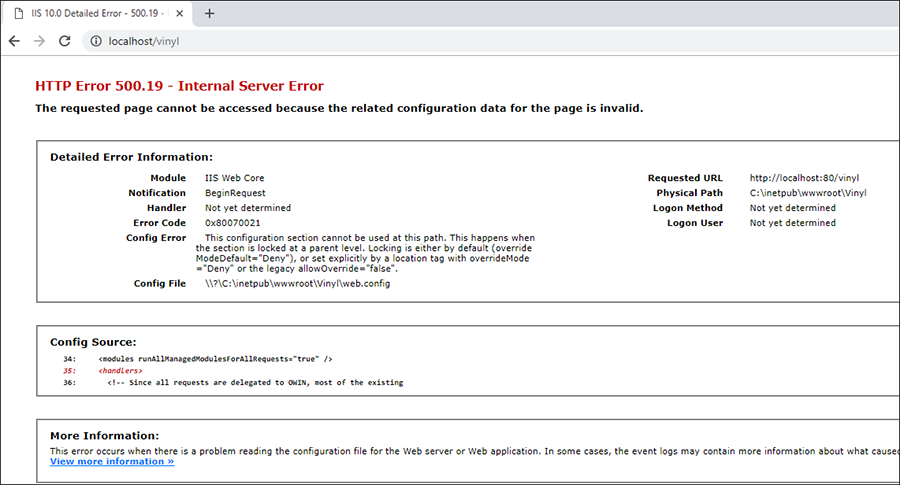Click the browser forward arrow

pos(39,41)
